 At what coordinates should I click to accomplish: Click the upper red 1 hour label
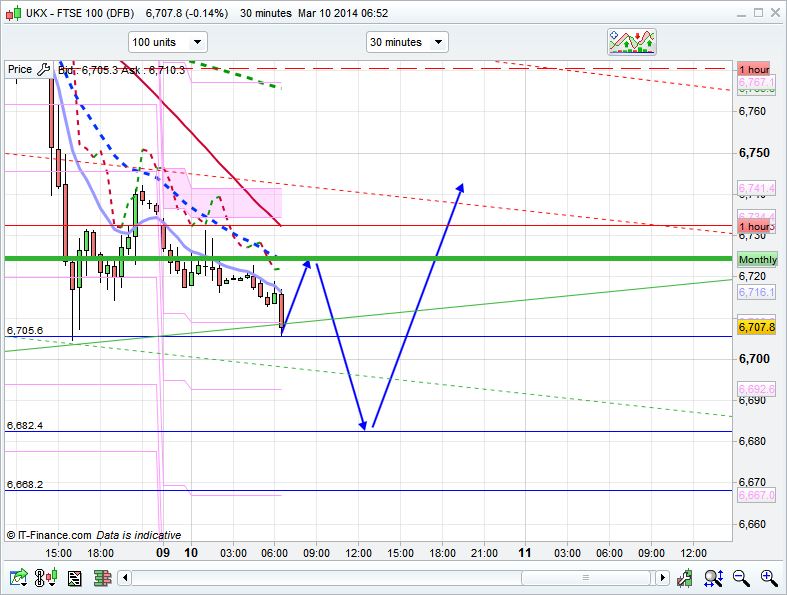[x=754, y=69]
